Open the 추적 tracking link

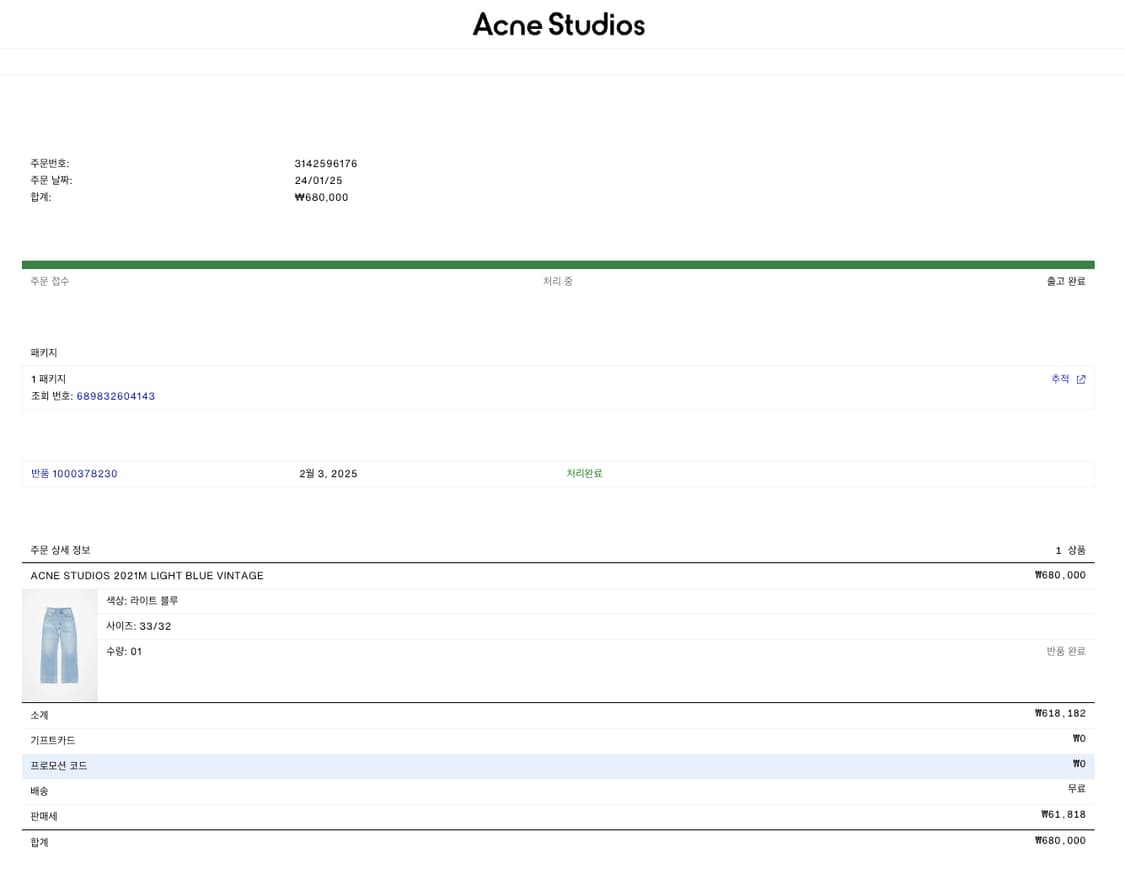point(1060,379)
